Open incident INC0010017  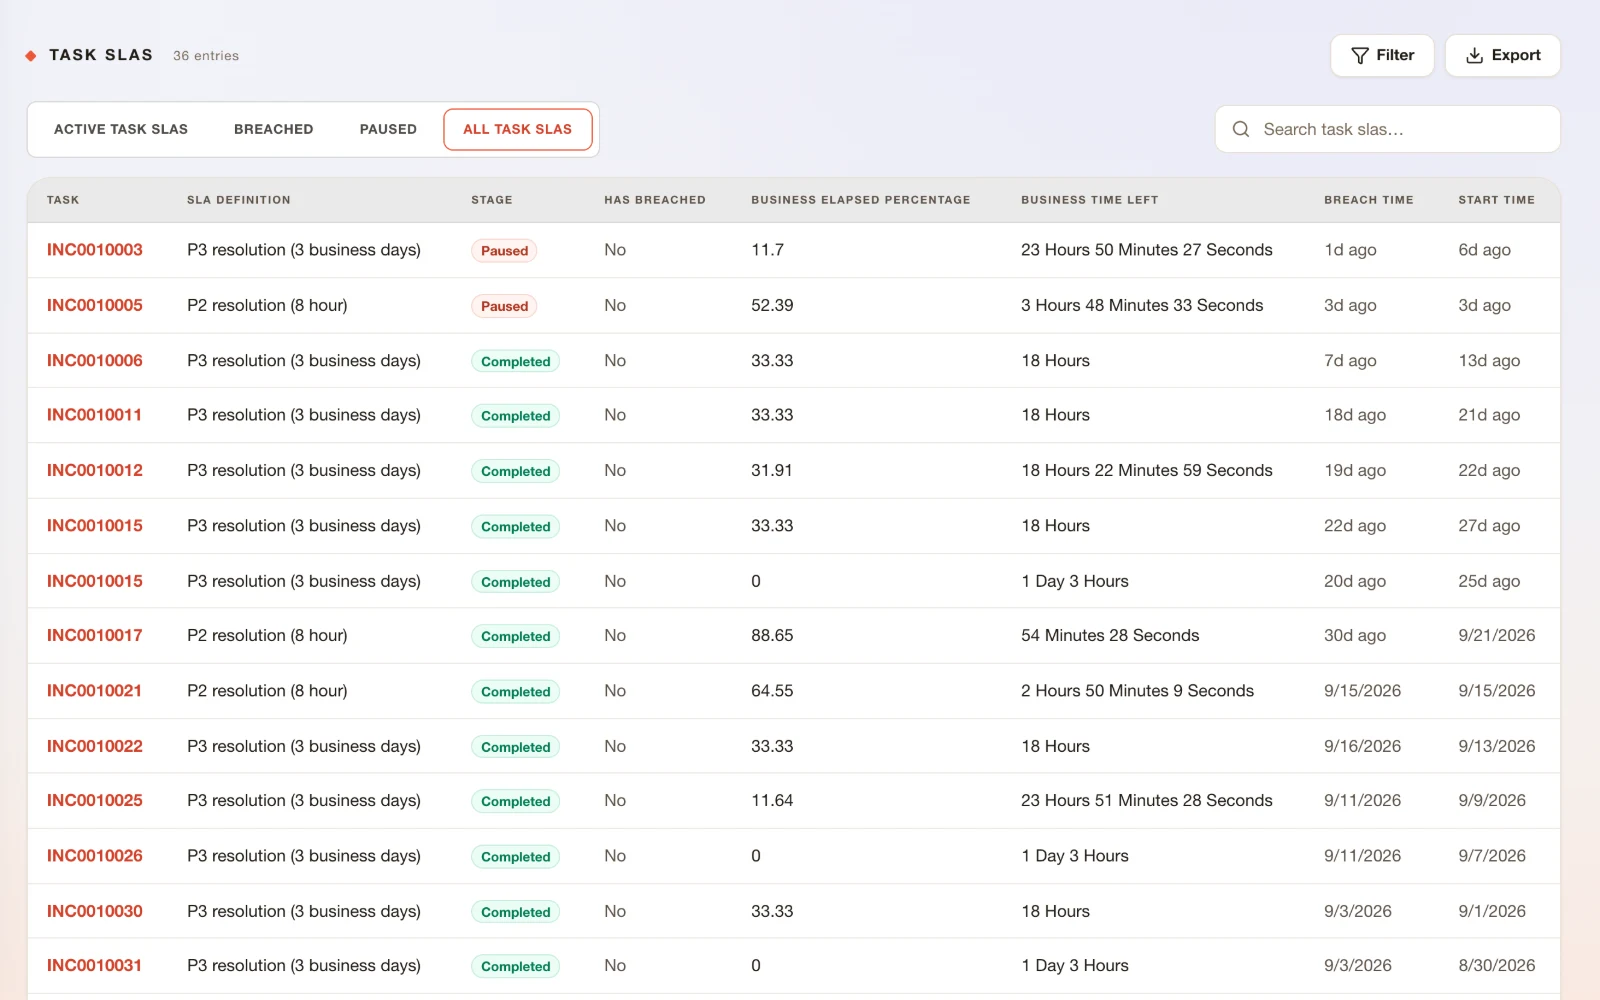(95, 635)
